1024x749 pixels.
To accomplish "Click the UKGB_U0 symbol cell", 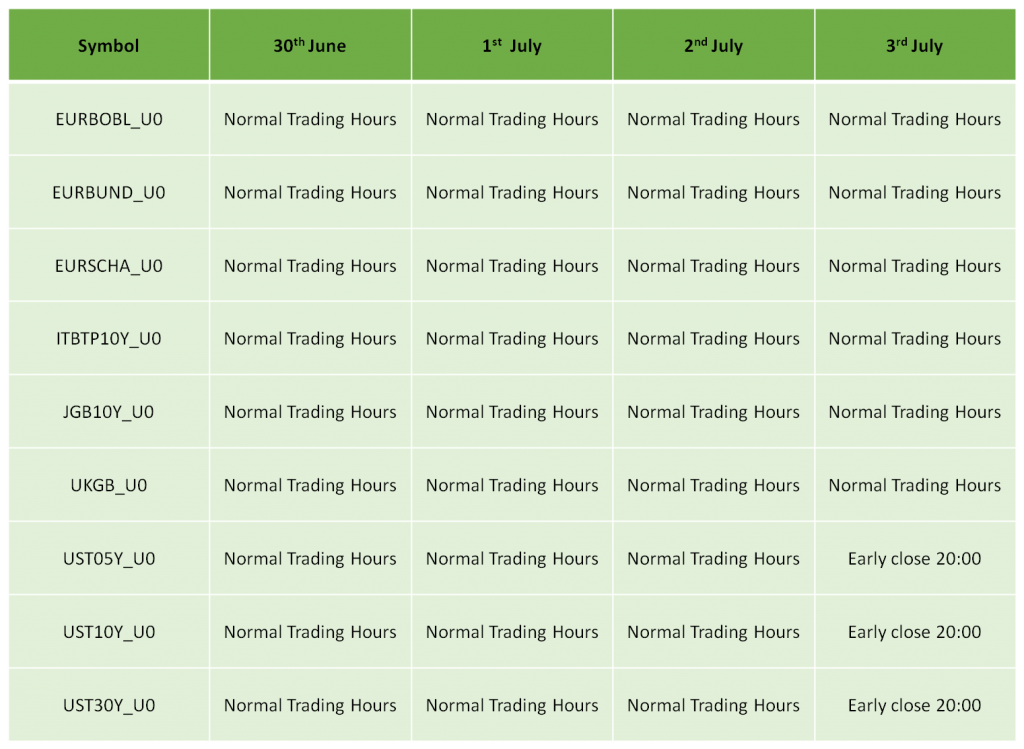I will 109,485.
